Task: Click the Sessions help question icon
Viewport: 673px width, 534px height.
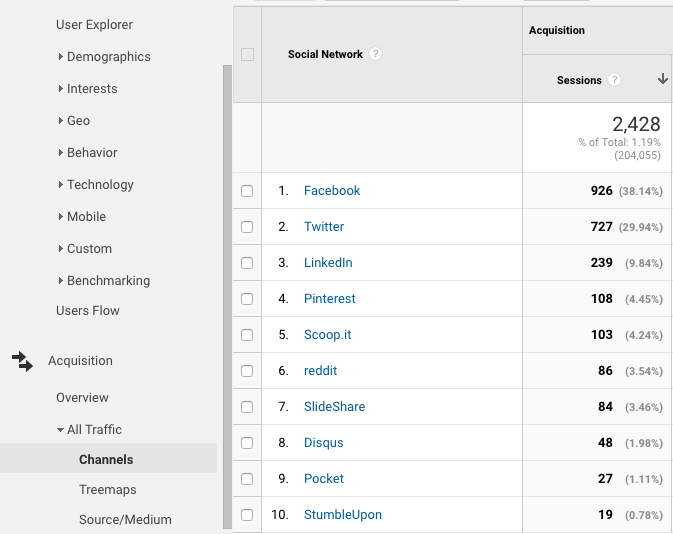Action: (614, 80)
